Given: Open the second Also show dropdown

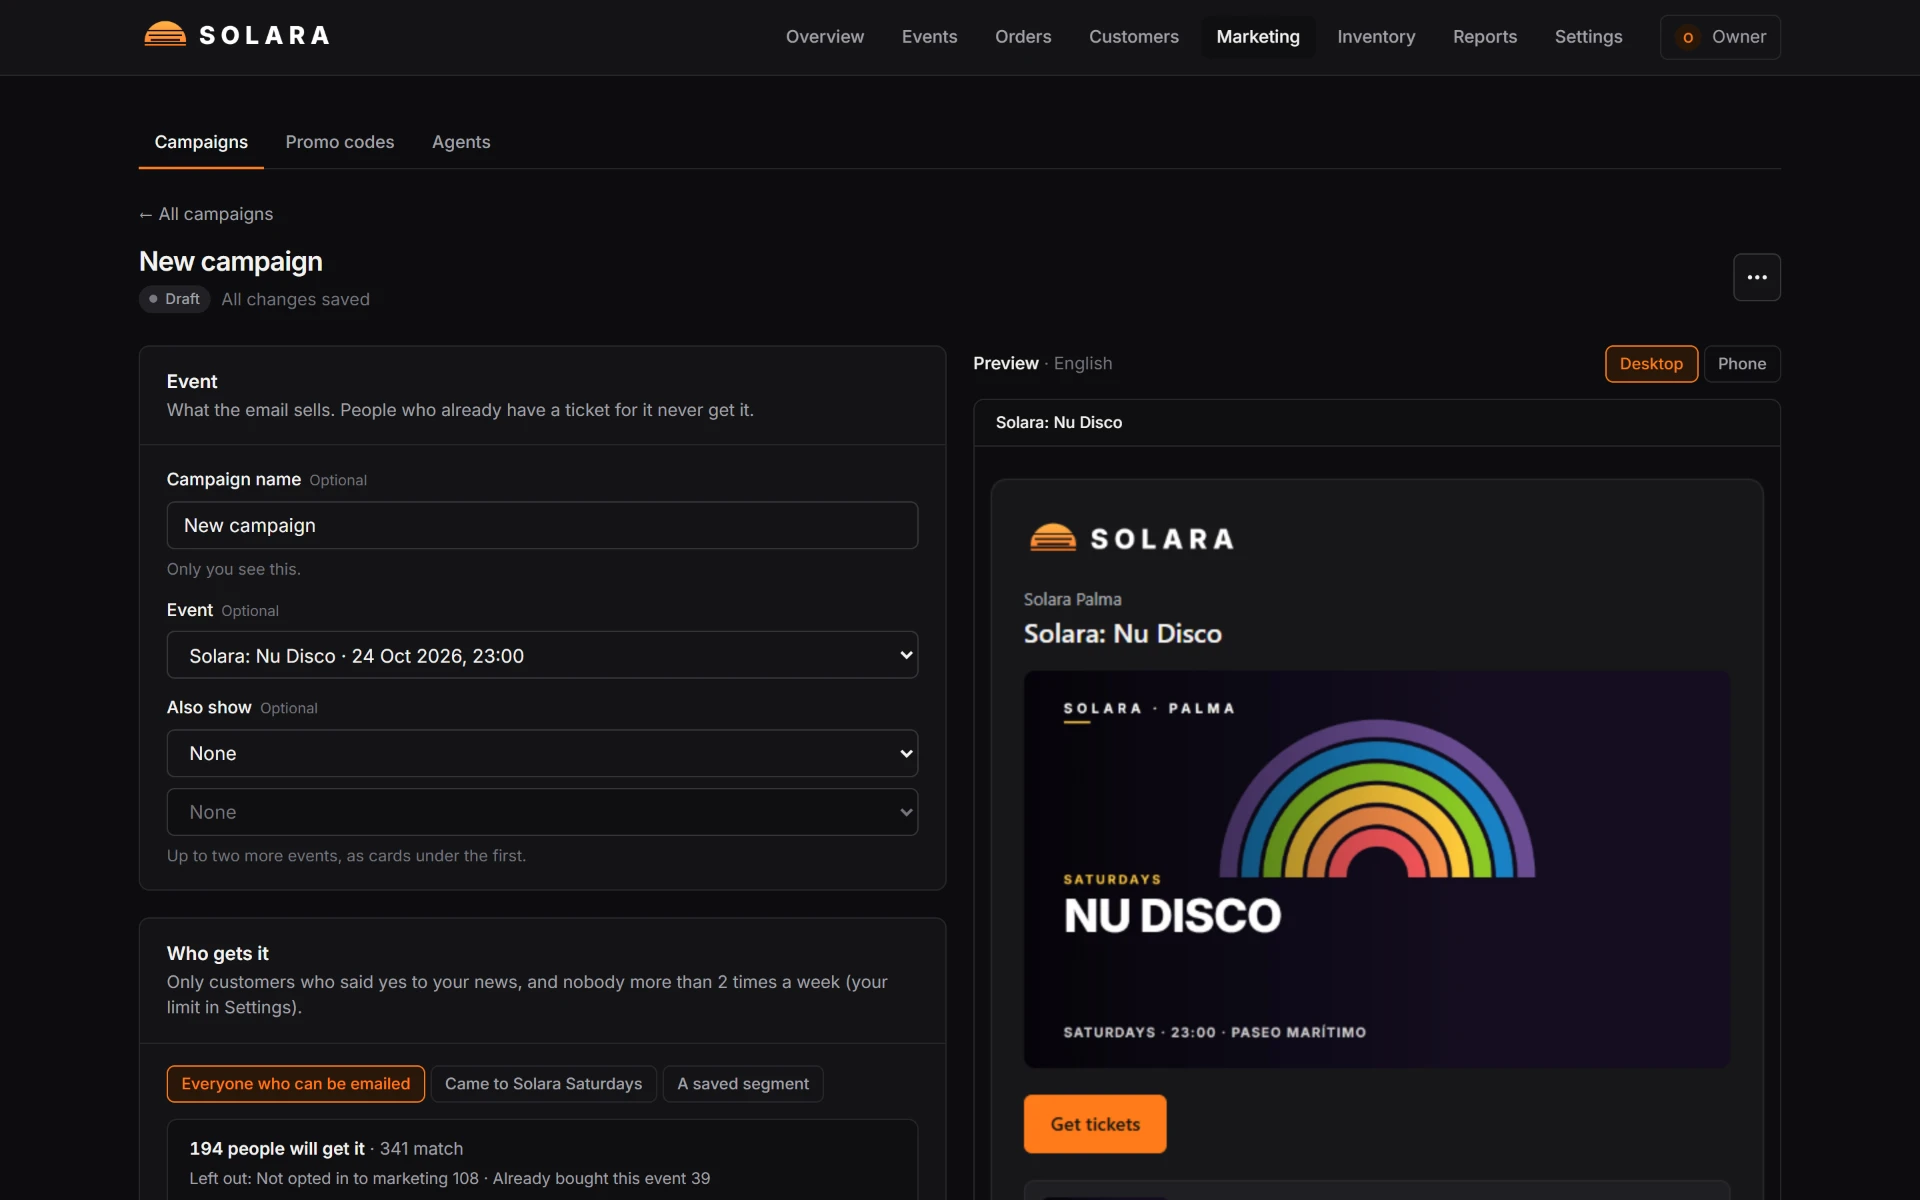Looking at the screenshot, I should 542,812.
